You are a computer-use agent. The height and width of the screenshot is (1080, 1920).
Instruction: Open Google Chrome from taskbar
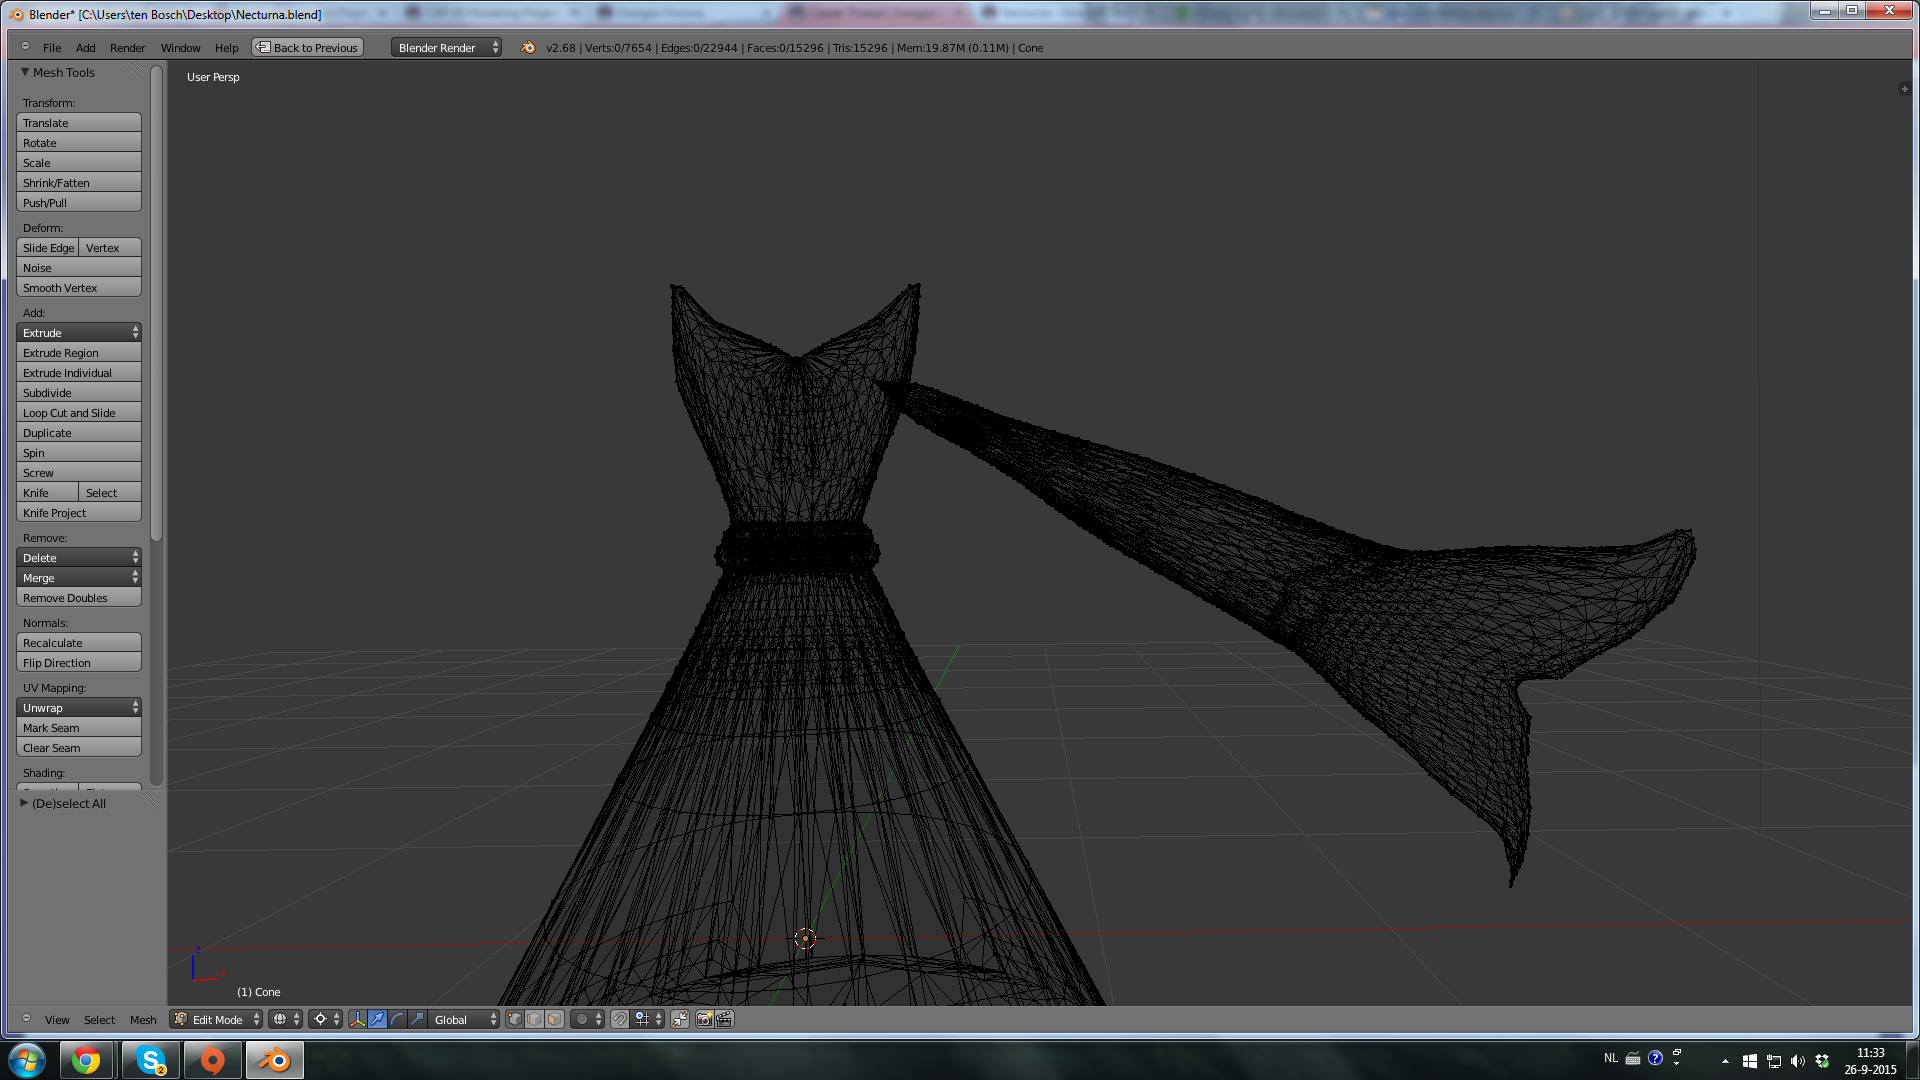[86, 1060]
